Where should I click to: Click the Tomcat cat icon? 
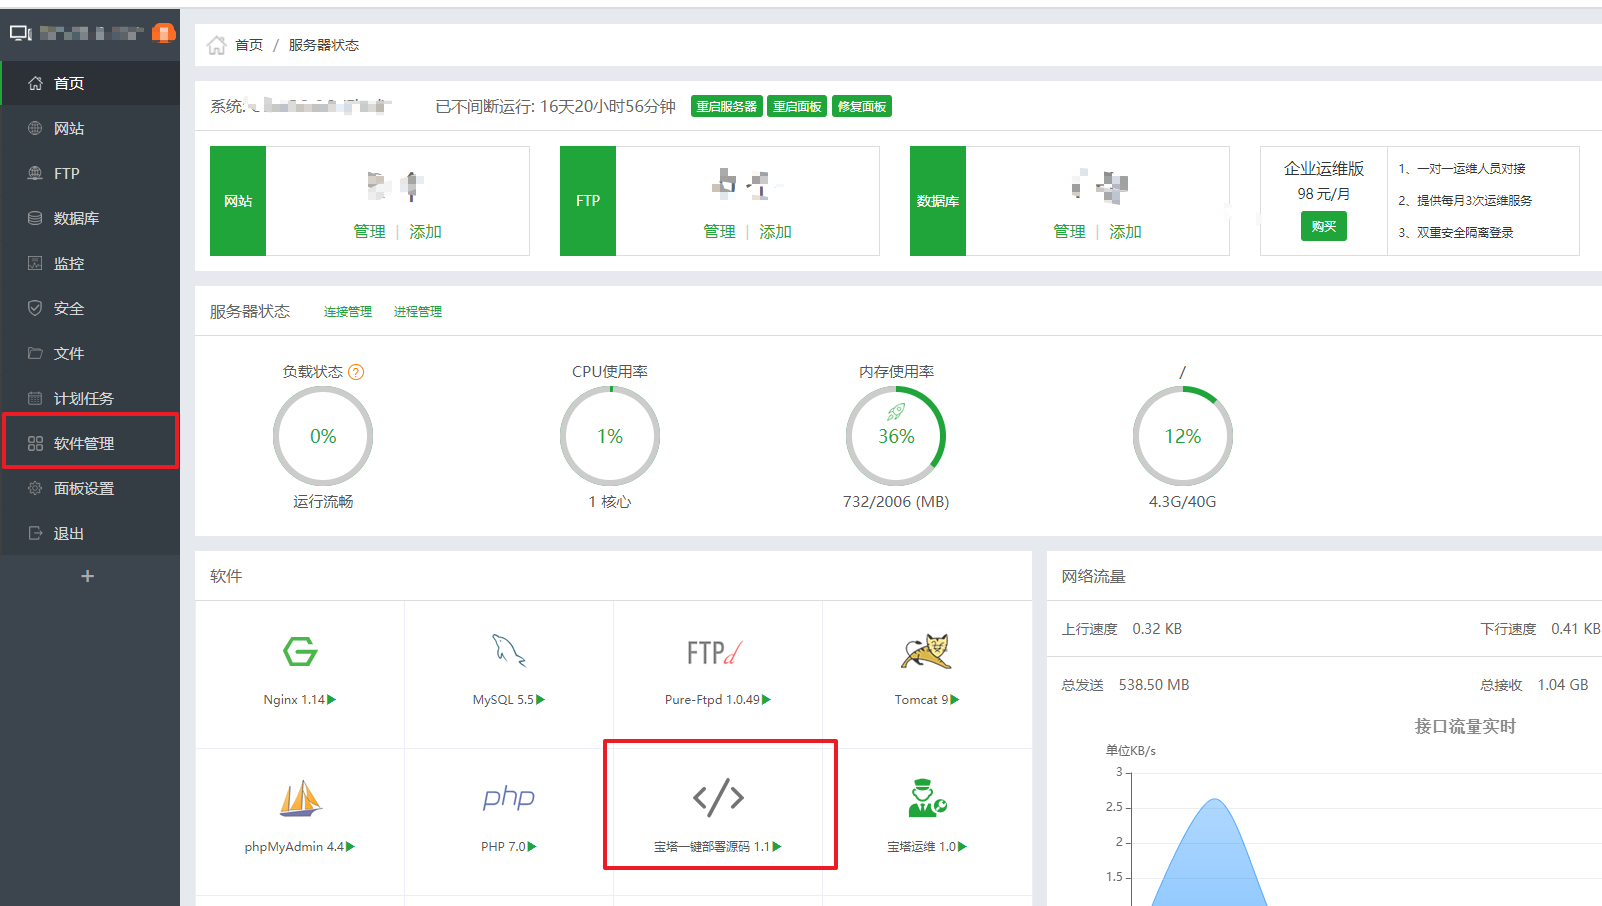tap(926, 651)
